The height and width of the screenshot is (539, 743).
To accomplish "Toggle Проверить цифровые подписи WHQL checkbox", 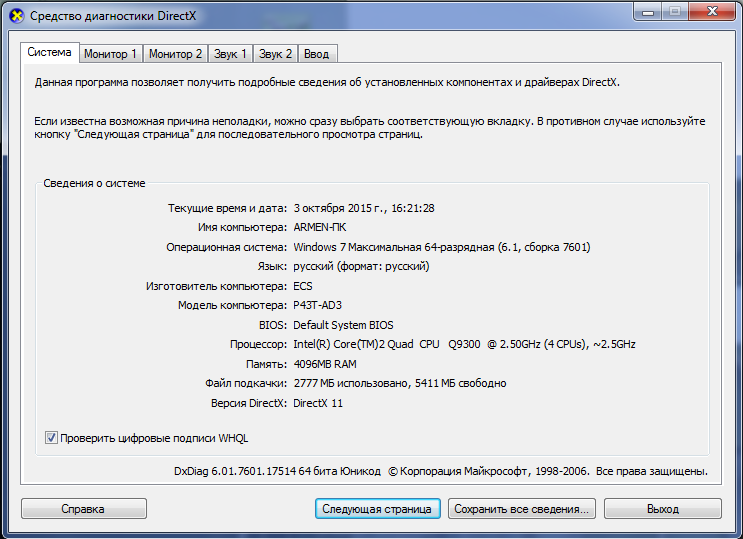I will [51, 438].
